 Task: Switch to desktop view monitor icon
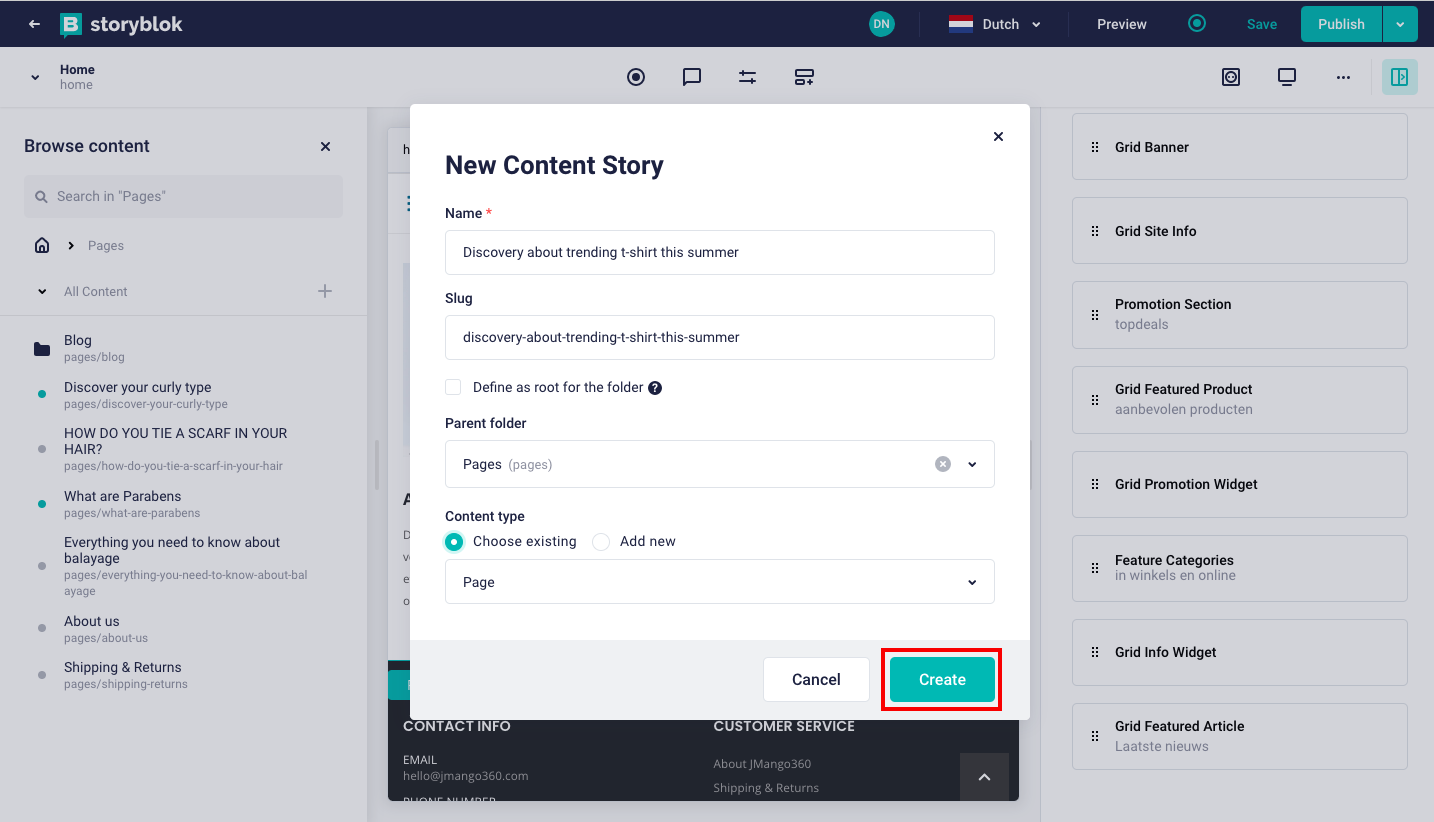coord(1287,77)
